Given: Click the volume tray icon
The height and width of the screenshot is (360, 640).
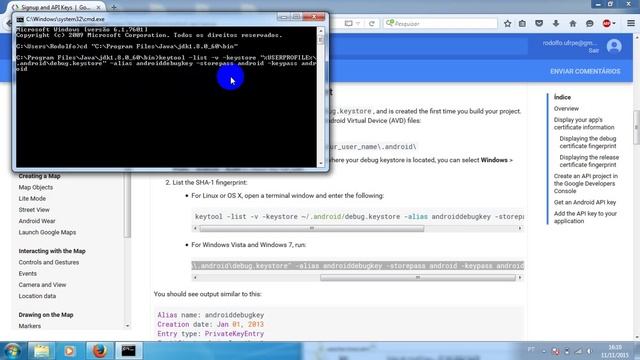Looking at the screenshot, I should pos(589,351).
